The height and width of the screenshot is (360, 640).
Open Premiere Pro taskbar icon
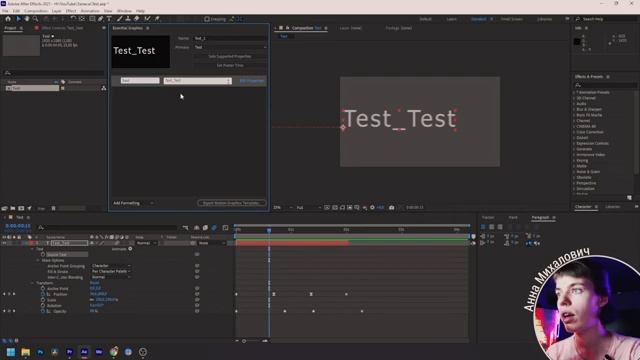pyautogui.click(x=69, y=352)
